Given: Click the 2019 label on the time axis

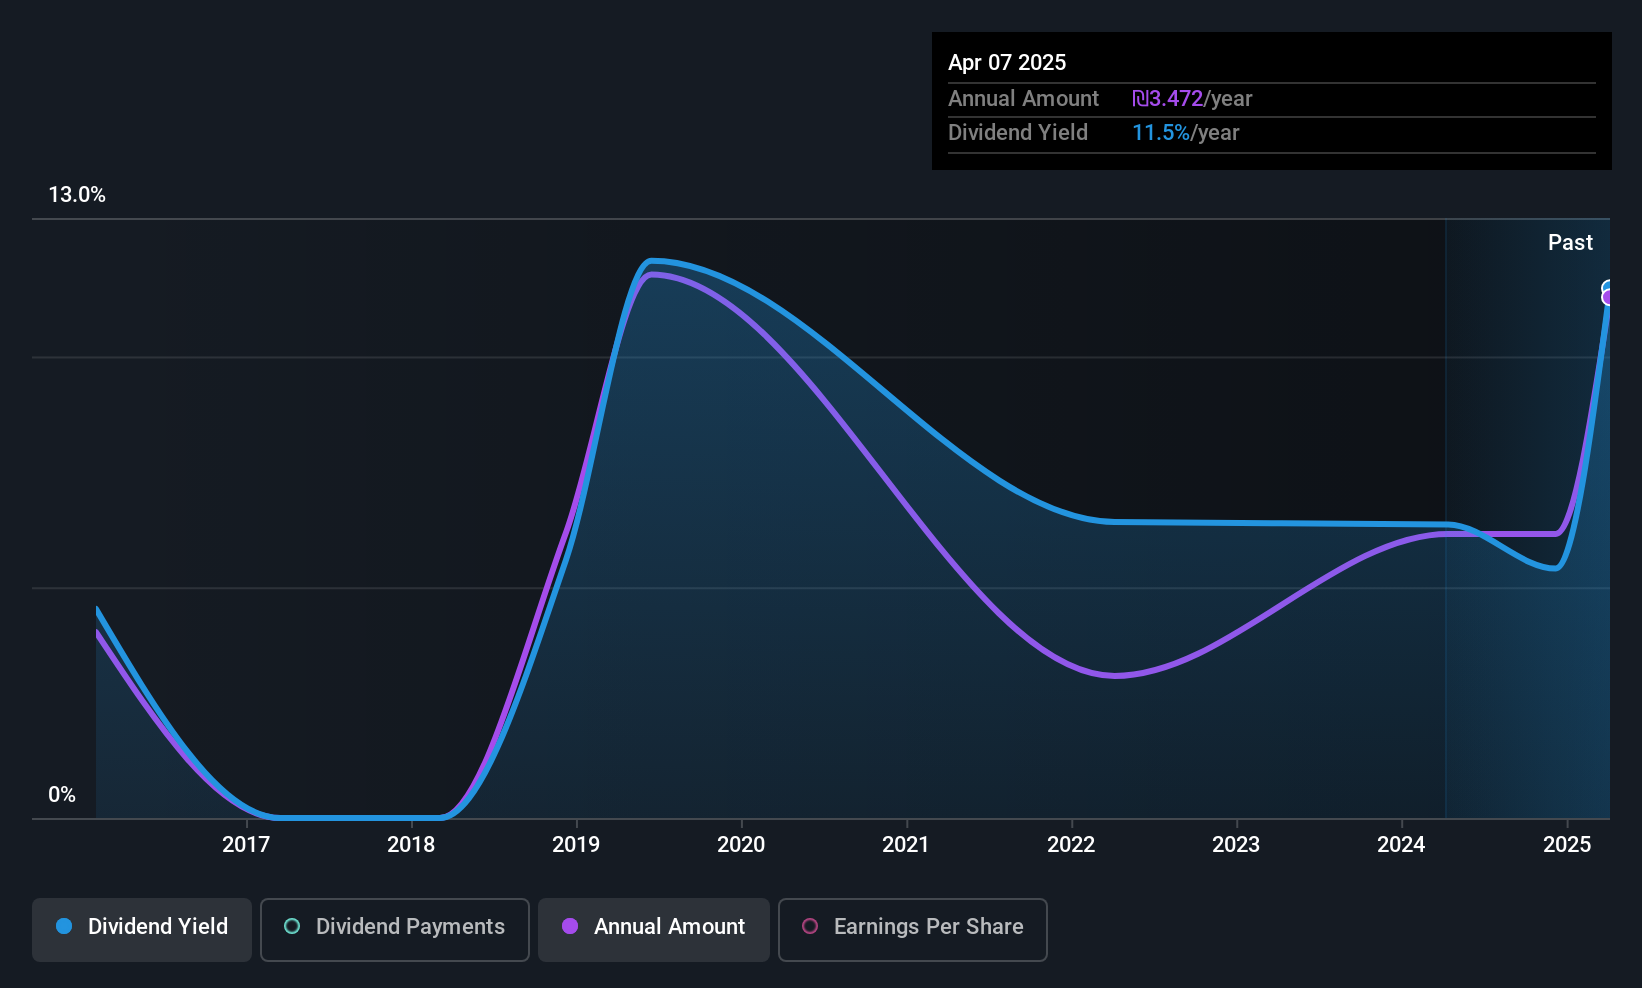Looking at the screenshot, I should (x=576, y=845).
